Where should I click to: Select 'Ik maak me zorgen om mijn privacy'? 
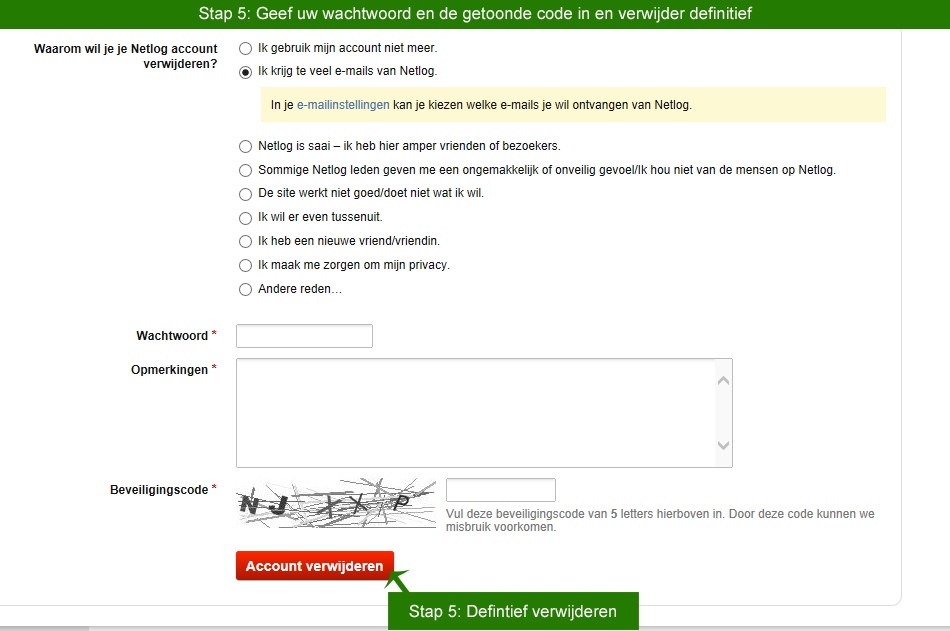[x=245, y=265]
